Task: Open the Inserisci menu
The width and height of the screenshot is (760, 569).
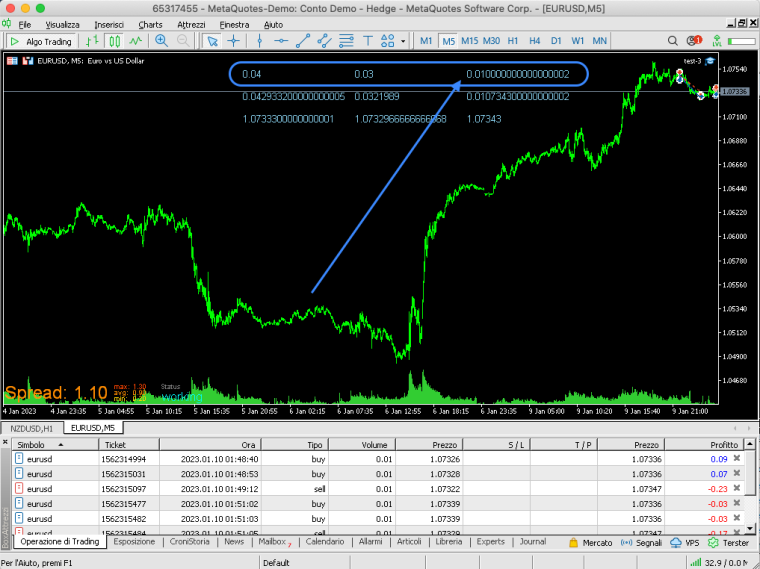Action: (x=109, y=24)
